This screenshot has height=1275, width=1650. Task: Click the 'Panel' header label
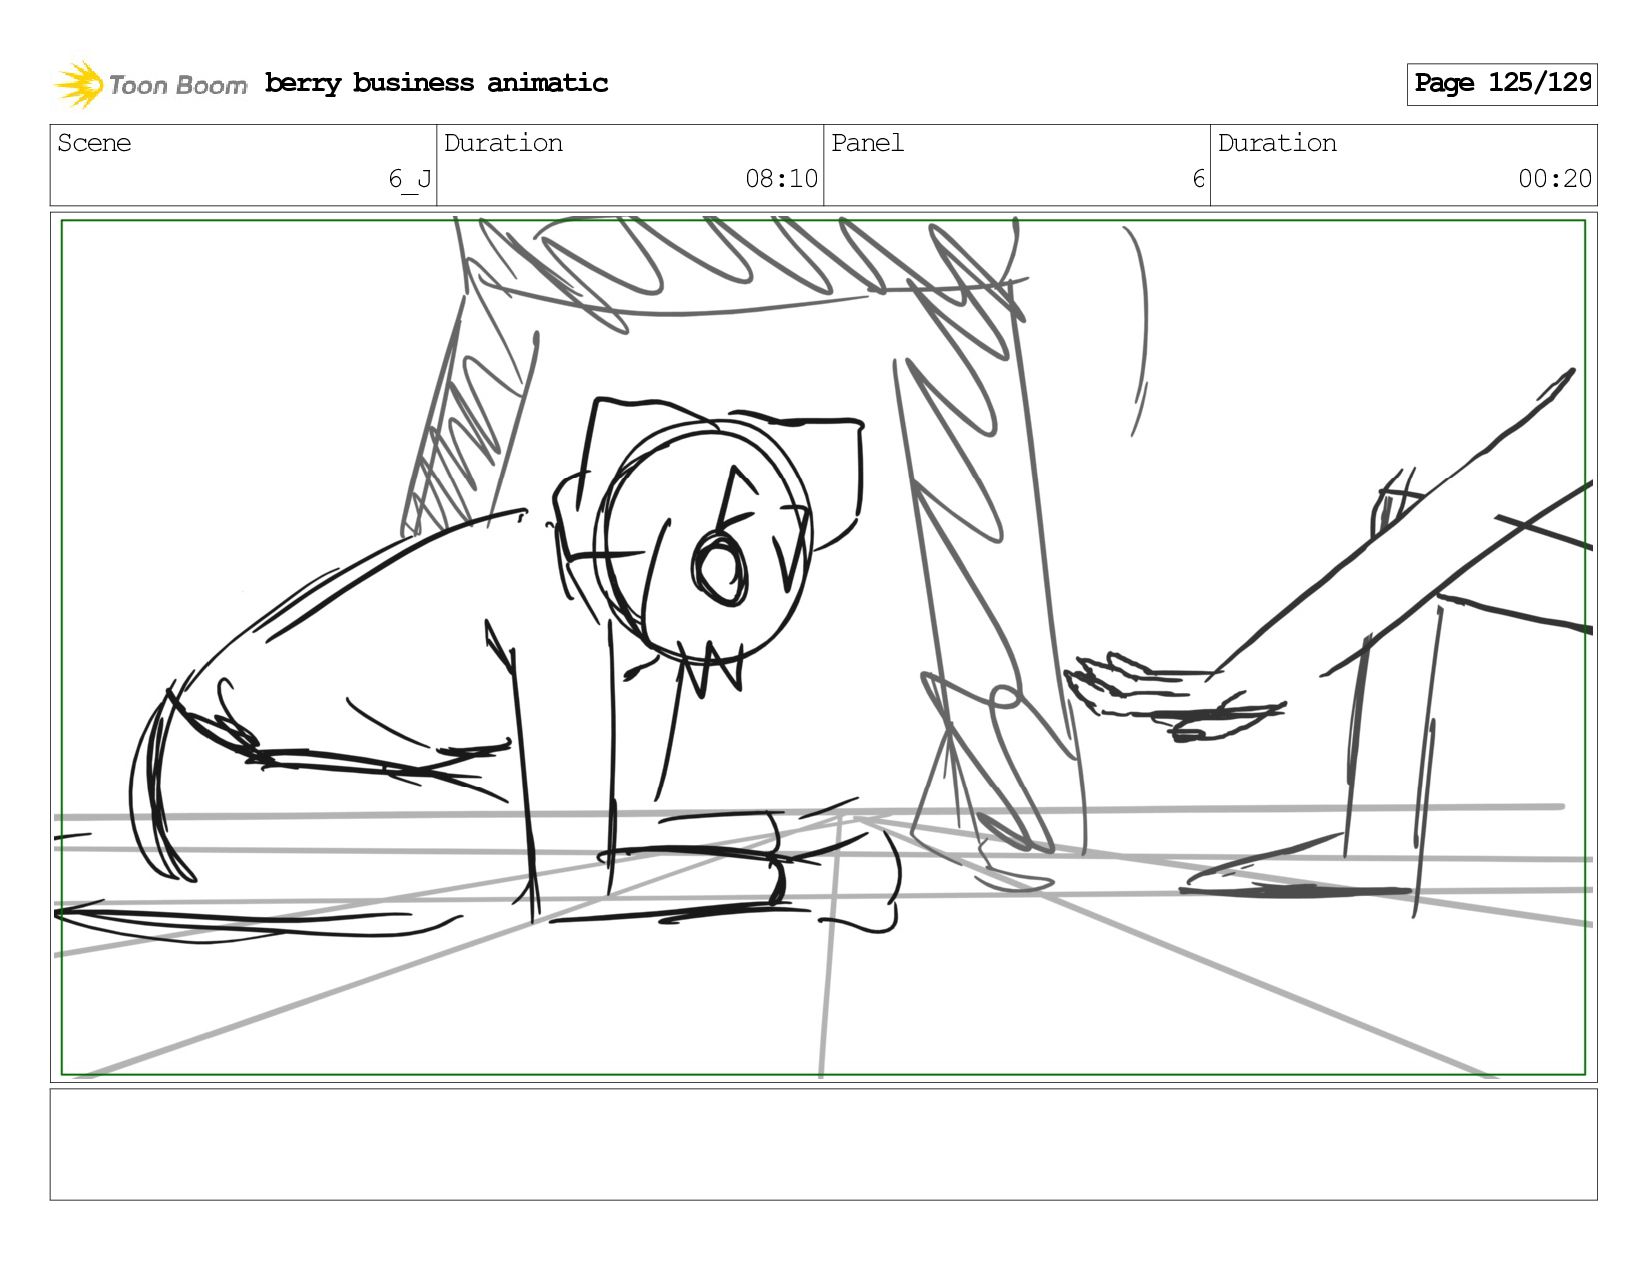tap(867, 143)
